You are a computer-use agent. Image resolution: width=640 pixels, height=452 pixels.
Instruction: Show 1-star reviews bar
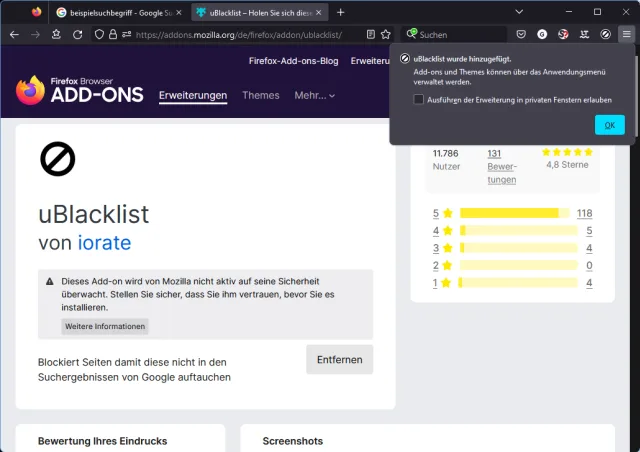[518, 283]
